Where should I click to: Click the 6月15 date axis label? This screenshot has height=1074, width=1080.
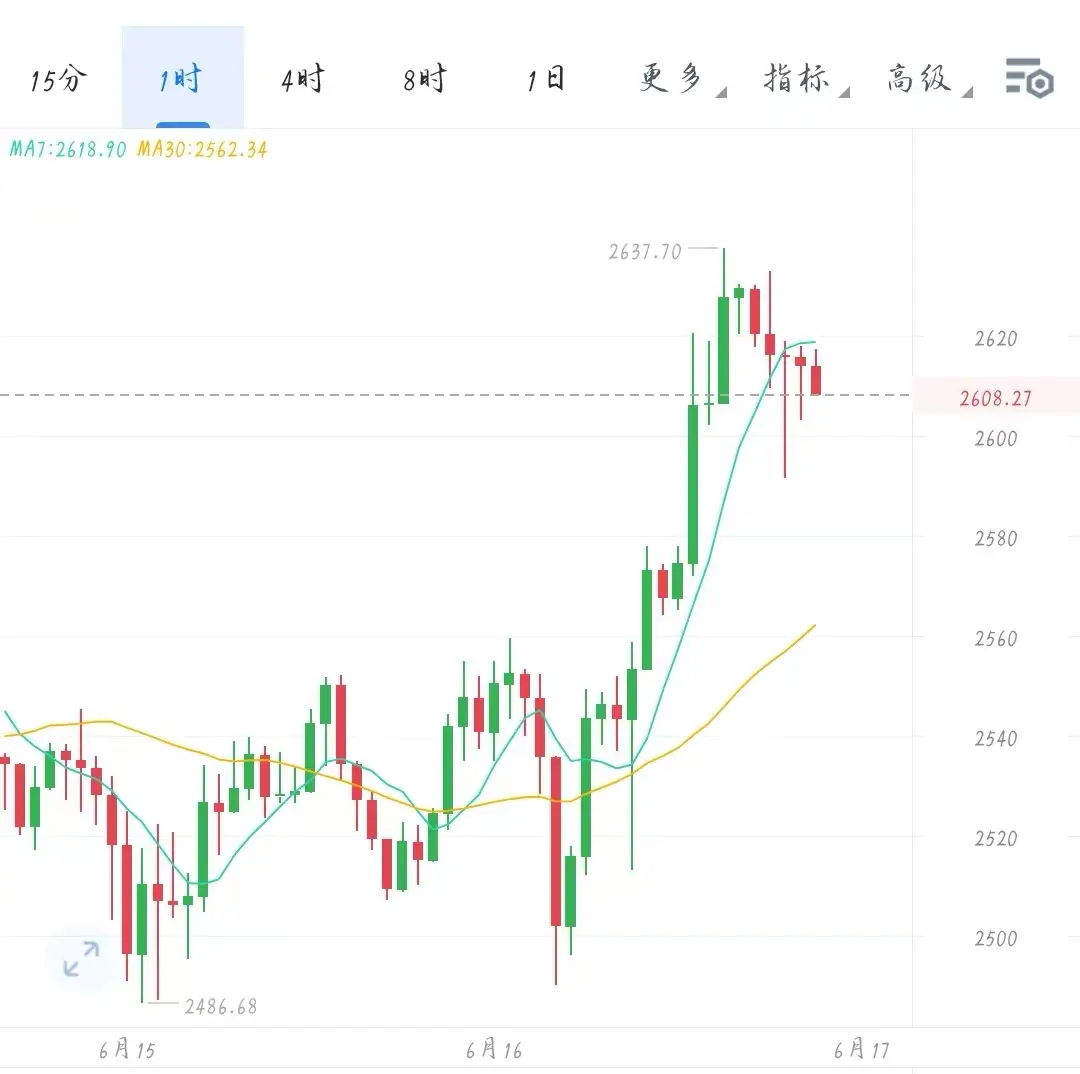[127, 1049]
